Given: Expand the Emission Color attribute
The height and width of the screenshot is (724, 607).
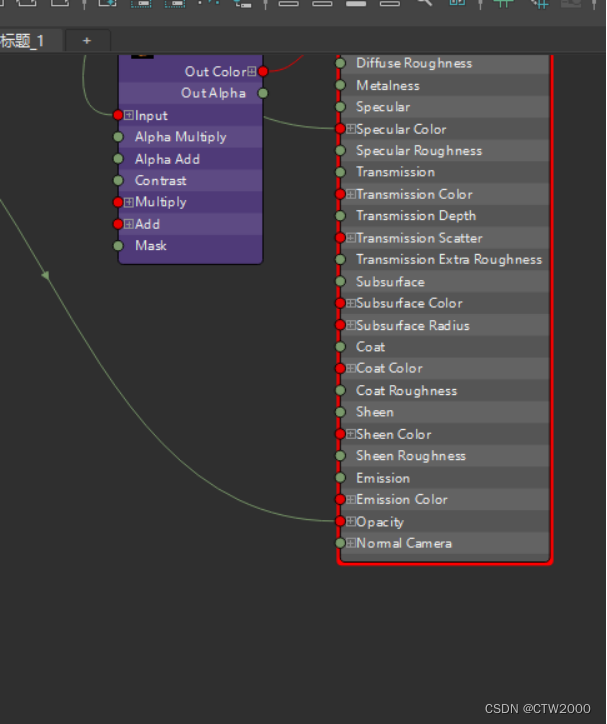Looking at the screenshot, I should 351,500.
